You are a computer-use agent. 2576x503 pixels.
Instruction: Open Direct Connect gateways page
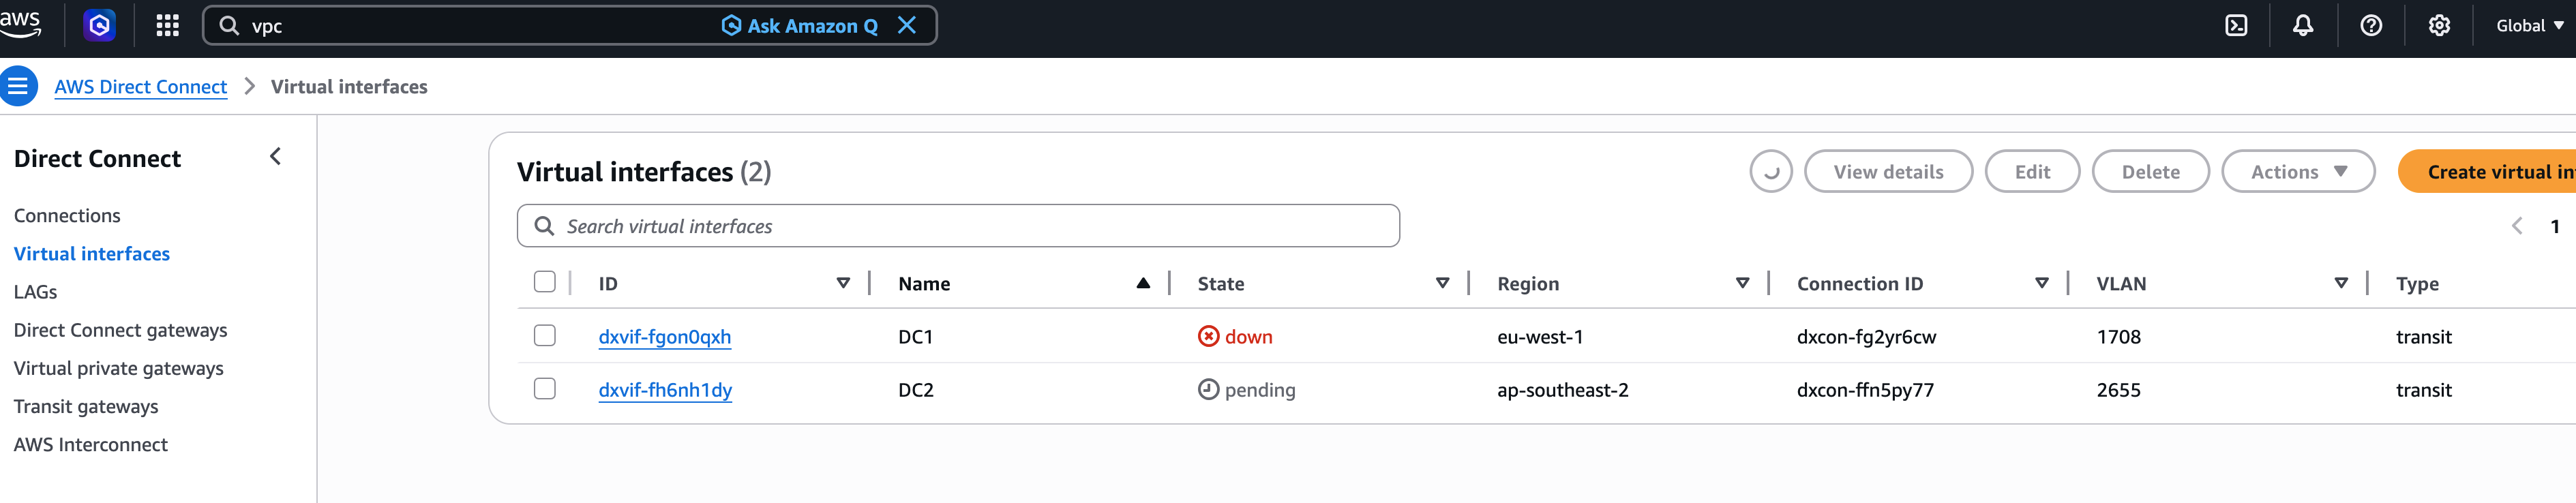[120, 330]
